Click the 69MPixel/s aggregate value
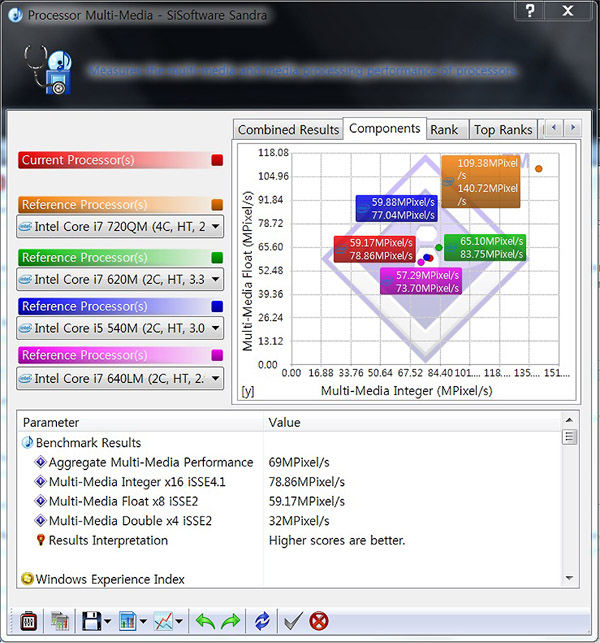Screen dimensions: 600x643 tap(299, 462)
